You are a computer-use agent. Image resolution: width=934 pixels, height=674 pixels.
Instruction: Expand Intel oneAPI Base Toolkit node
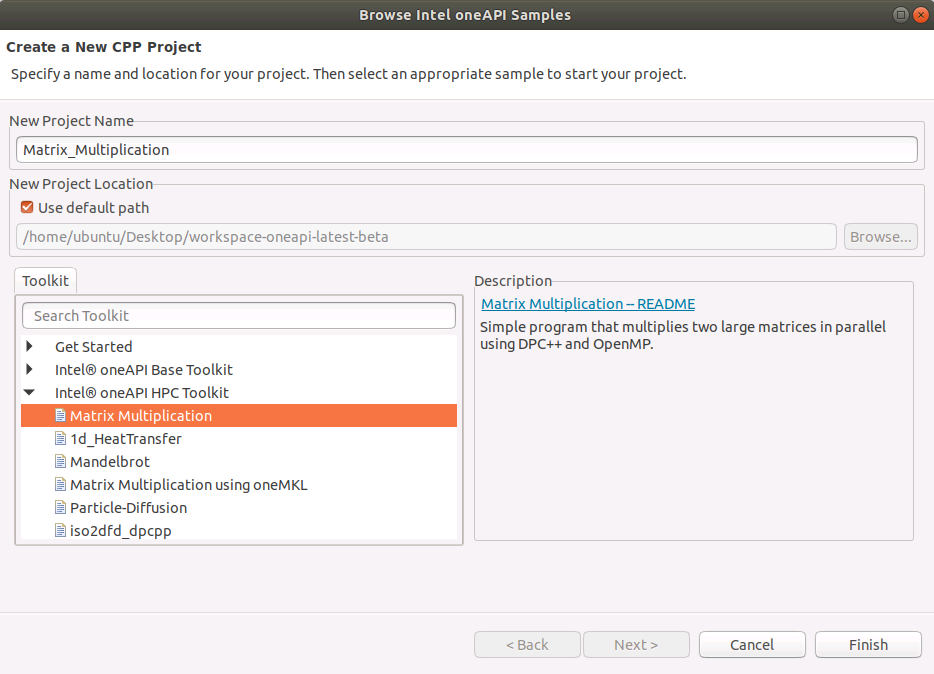(29, 369)
